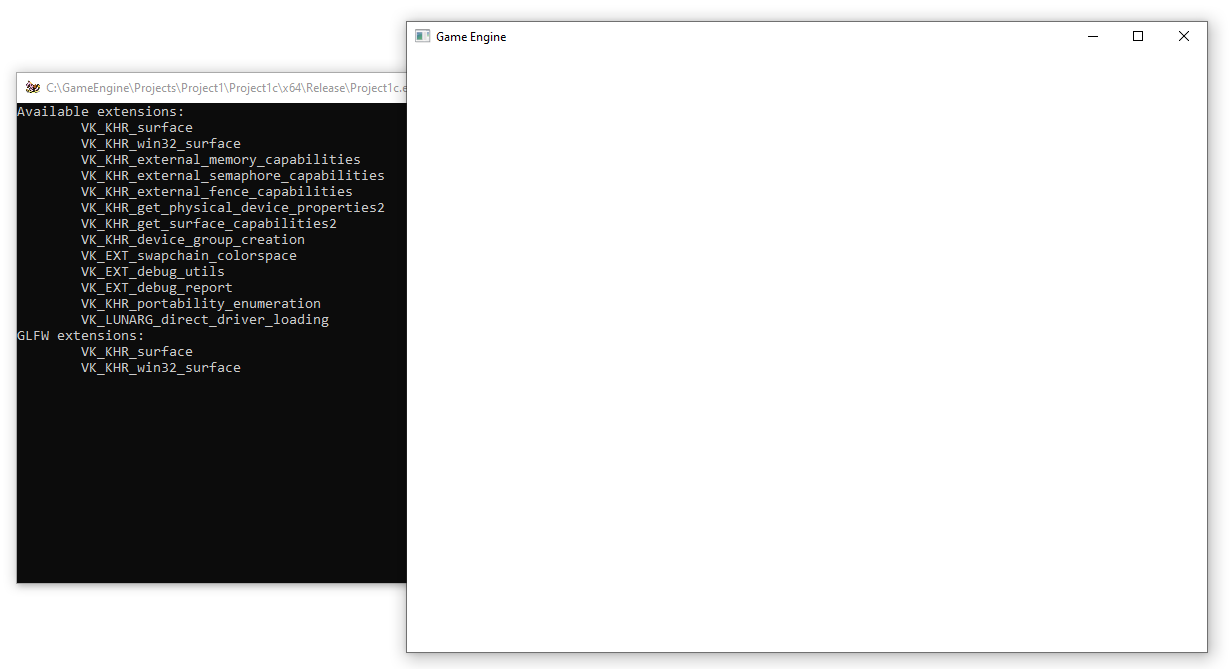
Task: Click VK_KHR_device_group_creation line
Action: point(193,240)
